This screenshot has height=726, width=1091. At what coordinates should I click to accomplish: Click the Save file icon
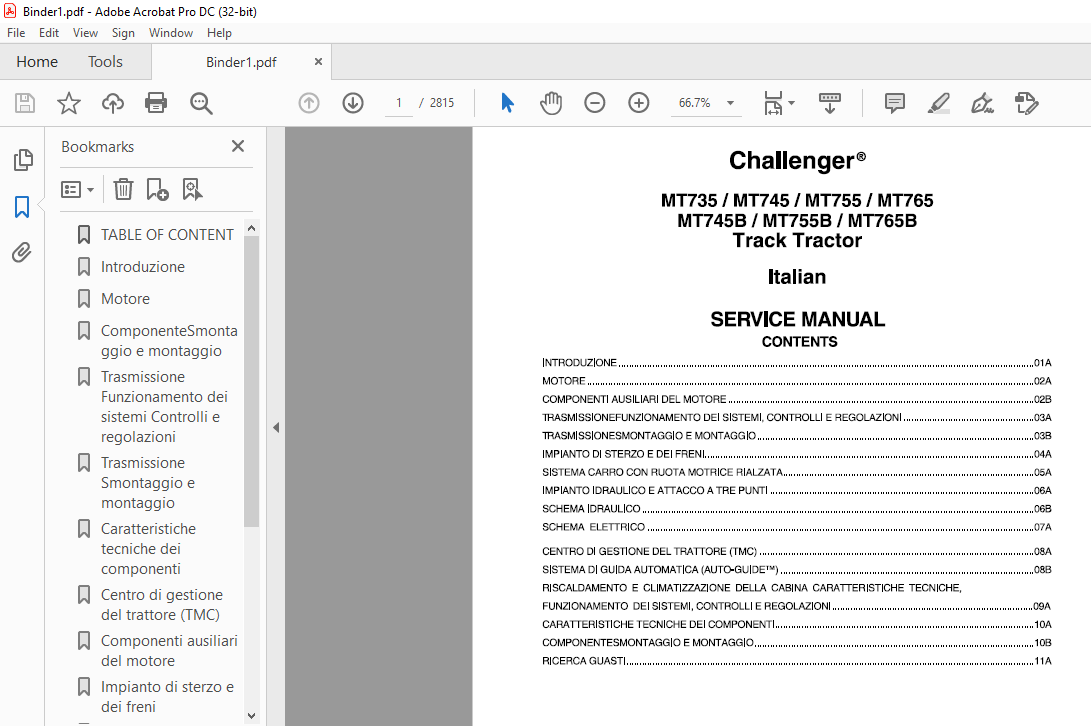[x=25, y=103]
